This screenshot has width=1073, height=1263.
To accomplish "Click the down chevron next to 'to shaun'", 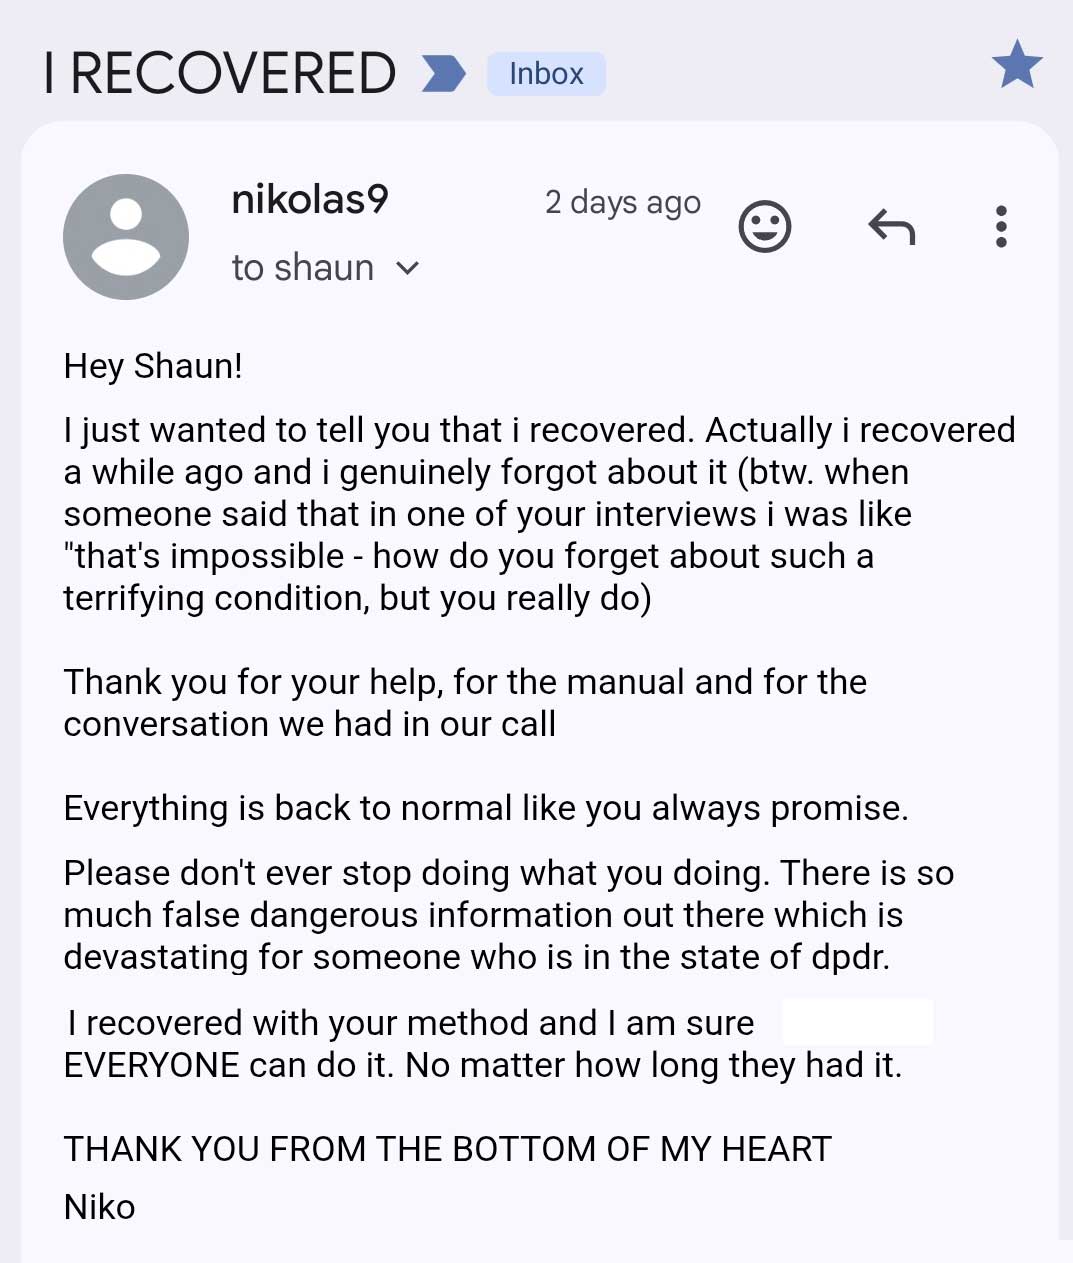I will pyautogui.click(x=409, y=268).
